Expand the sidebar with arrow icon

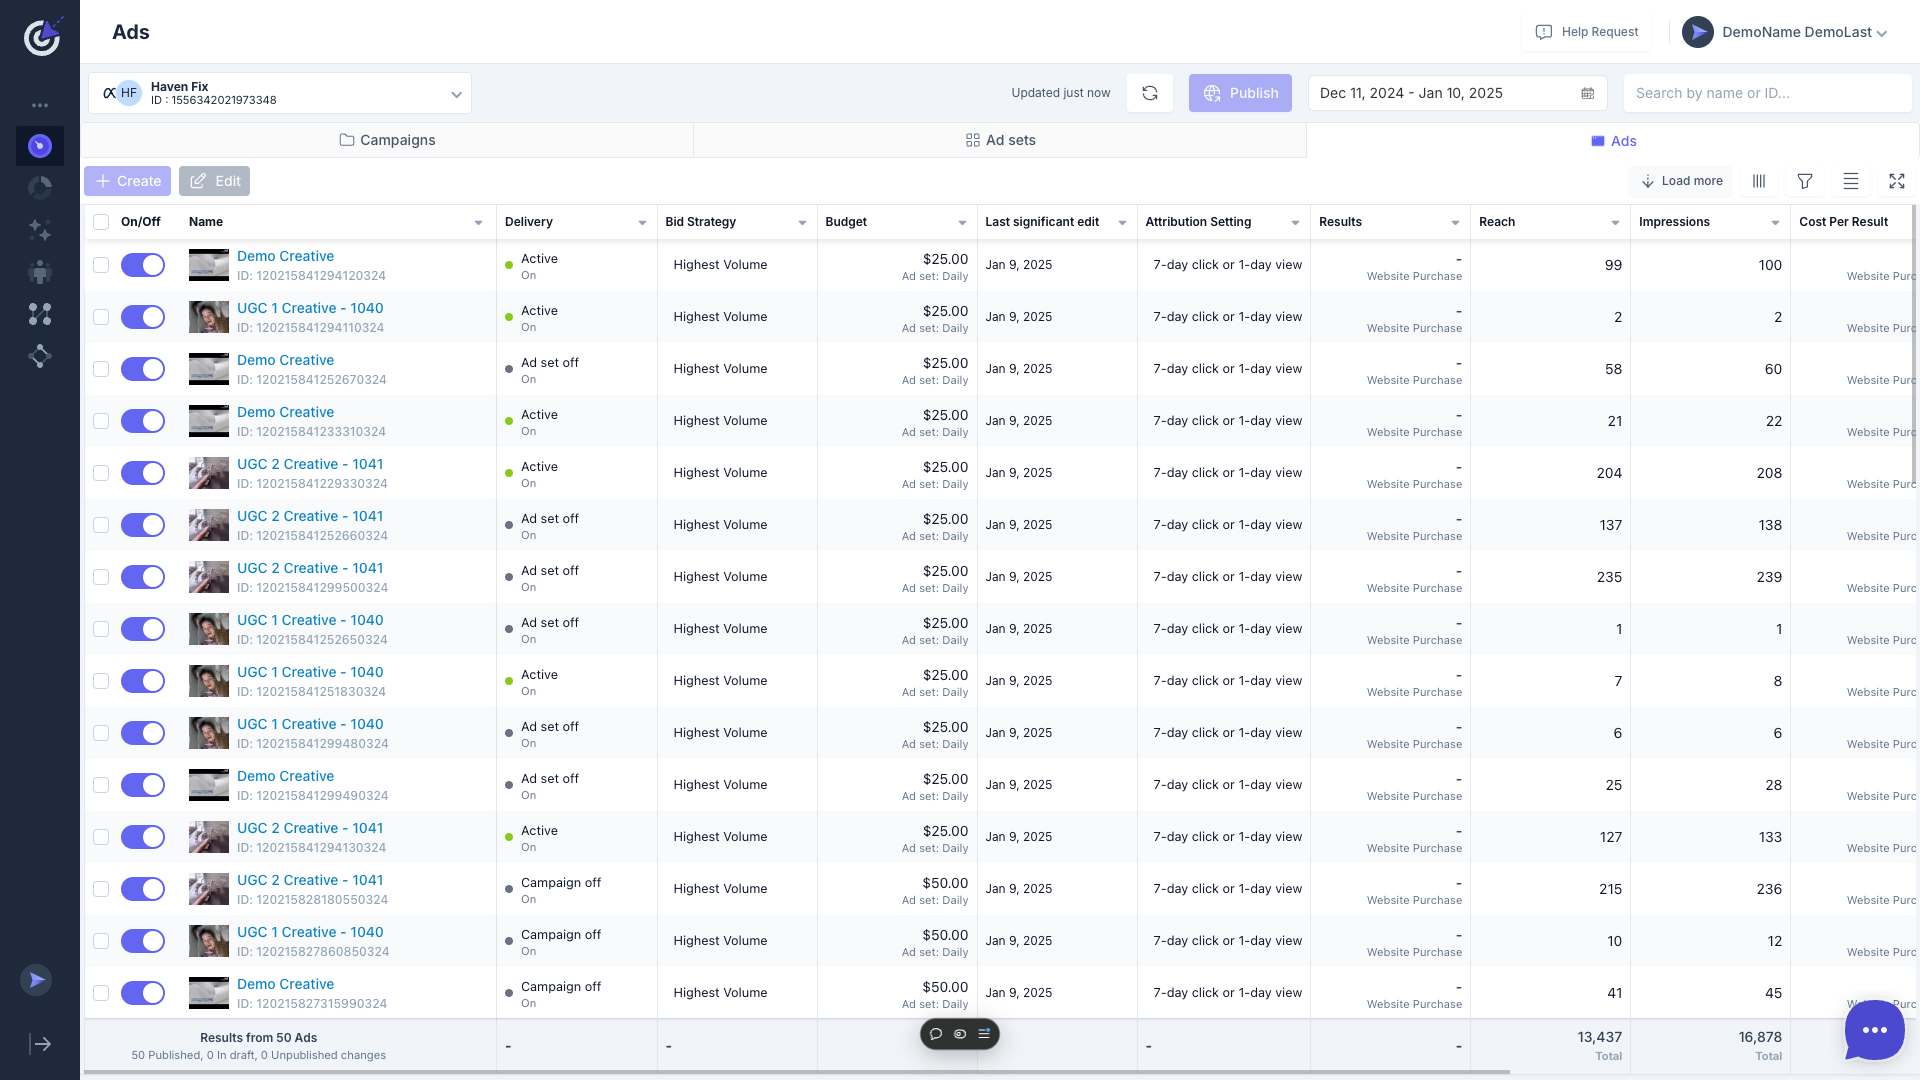(x=41, y=1044)
